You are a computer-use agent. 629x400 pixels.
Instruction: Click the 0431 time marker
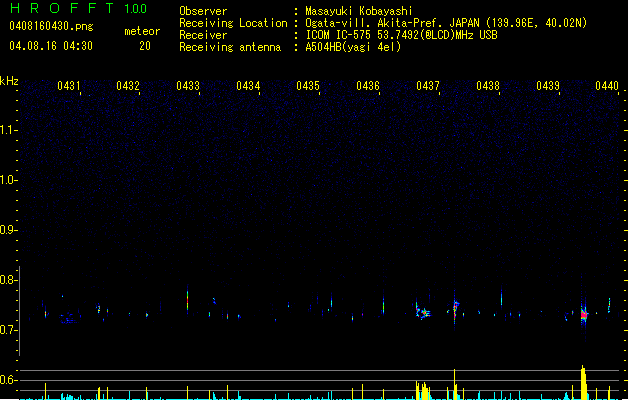[x=69, y=86]
